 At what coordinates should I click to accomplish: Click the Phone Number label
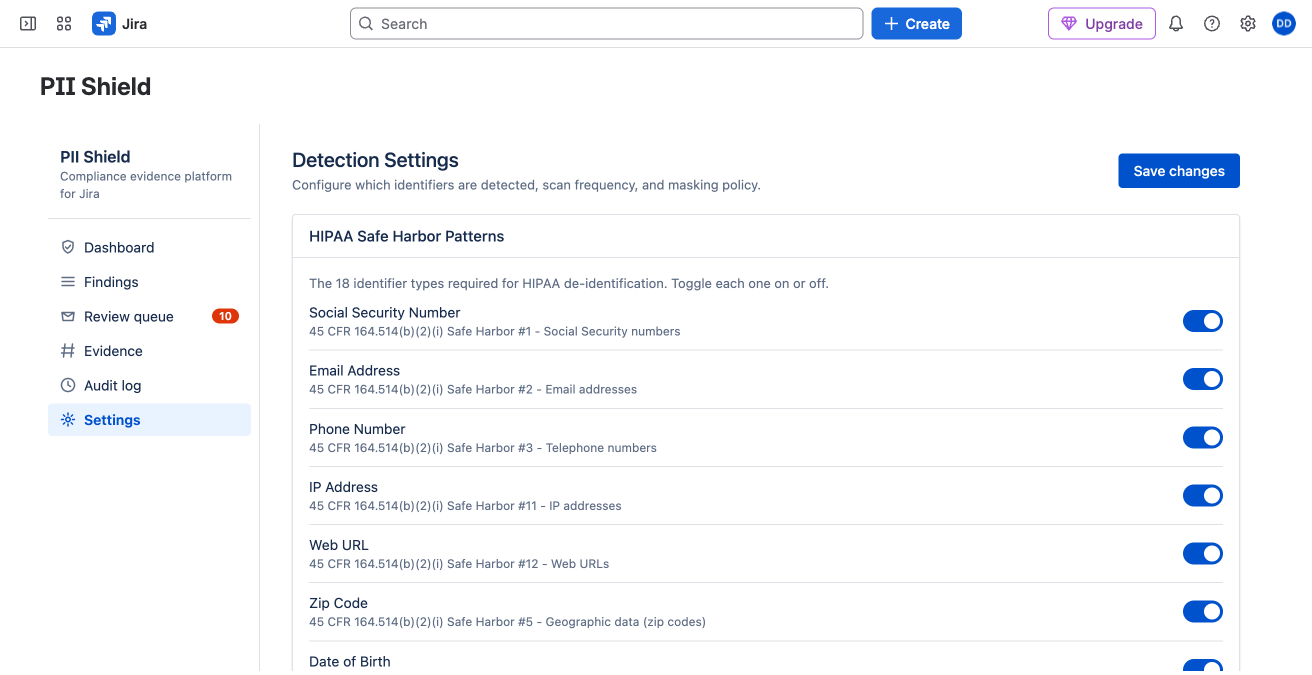click(x=357, y=429)
